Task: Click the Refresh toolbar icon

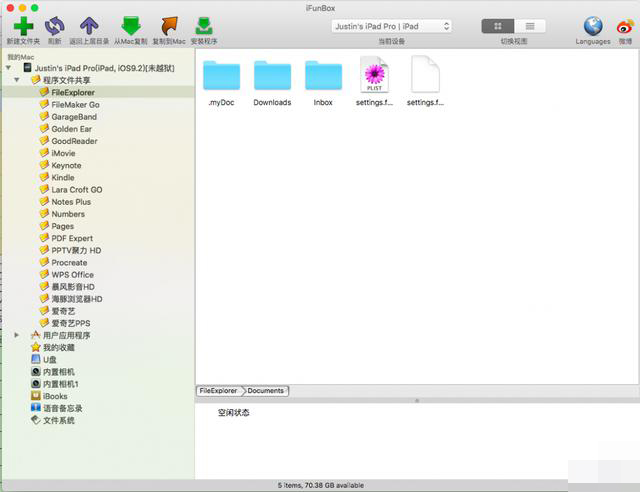Action: [54, 25]
